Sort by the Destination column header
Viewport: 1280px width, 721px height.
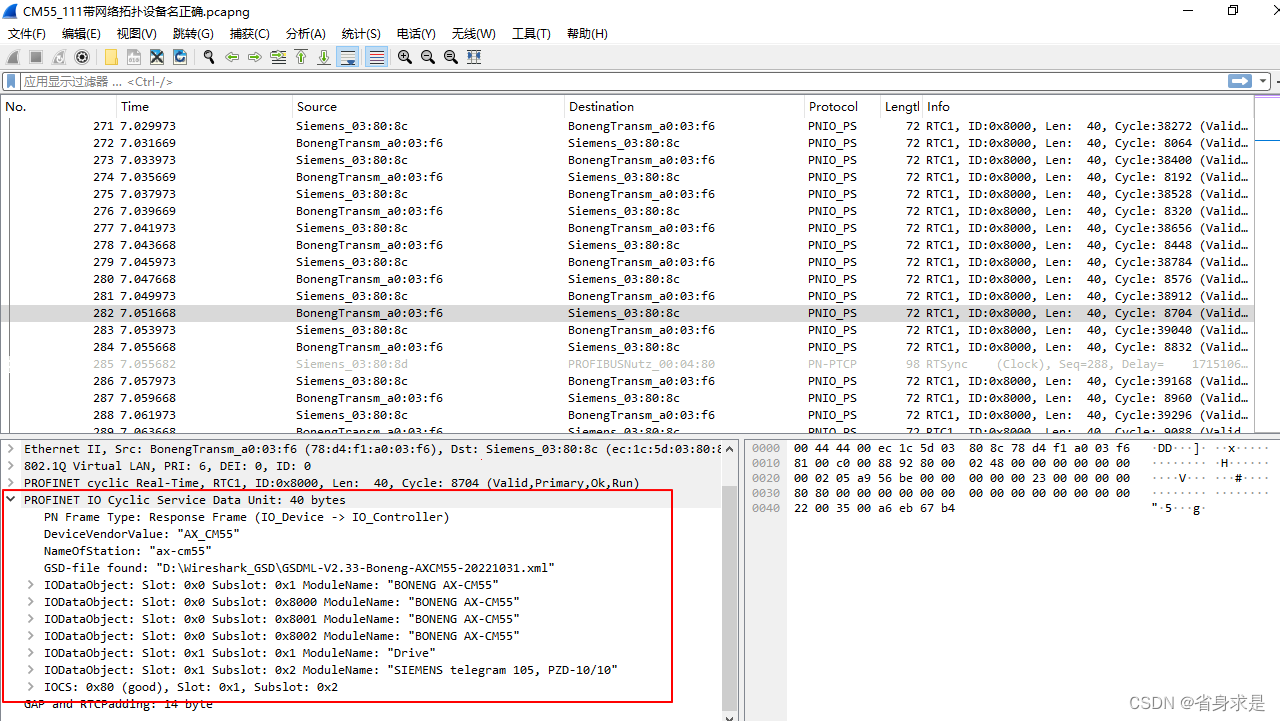click(685, 107)
